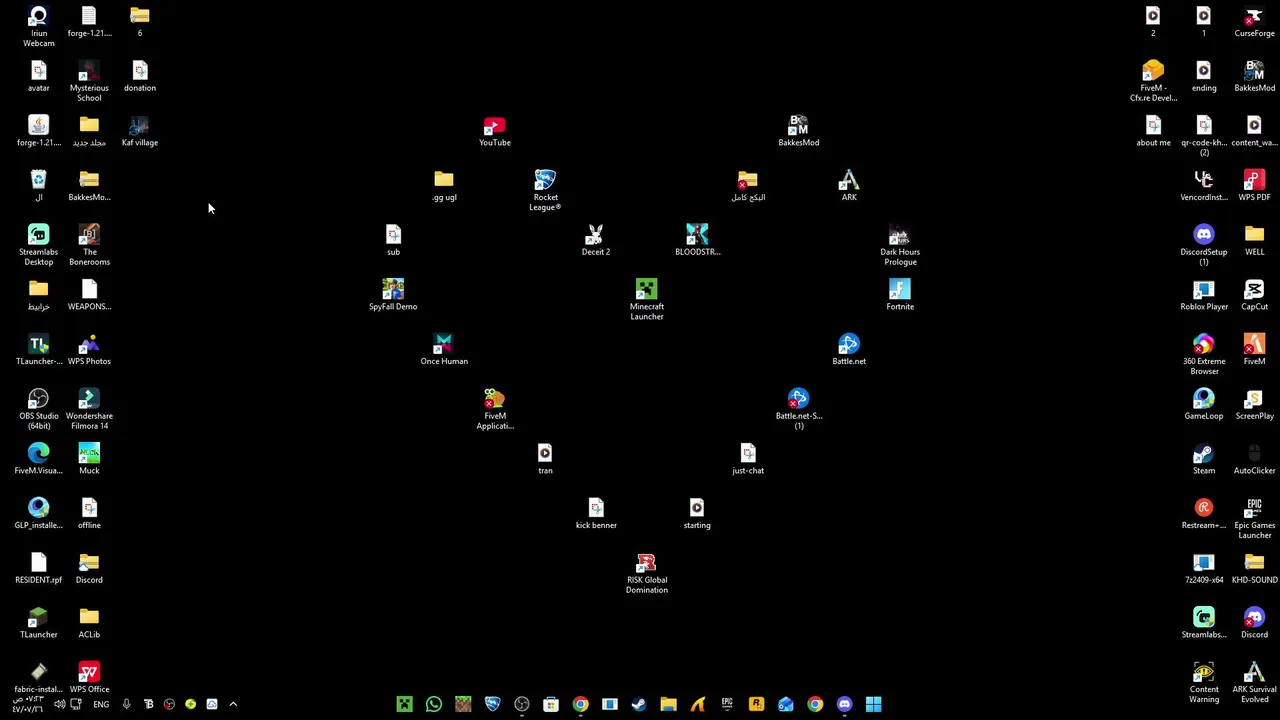Screen dimensions: 1280x720
Task: Launch OBS Studio (64bit) desktop shortcut
Action: click(x=38, y=409)
